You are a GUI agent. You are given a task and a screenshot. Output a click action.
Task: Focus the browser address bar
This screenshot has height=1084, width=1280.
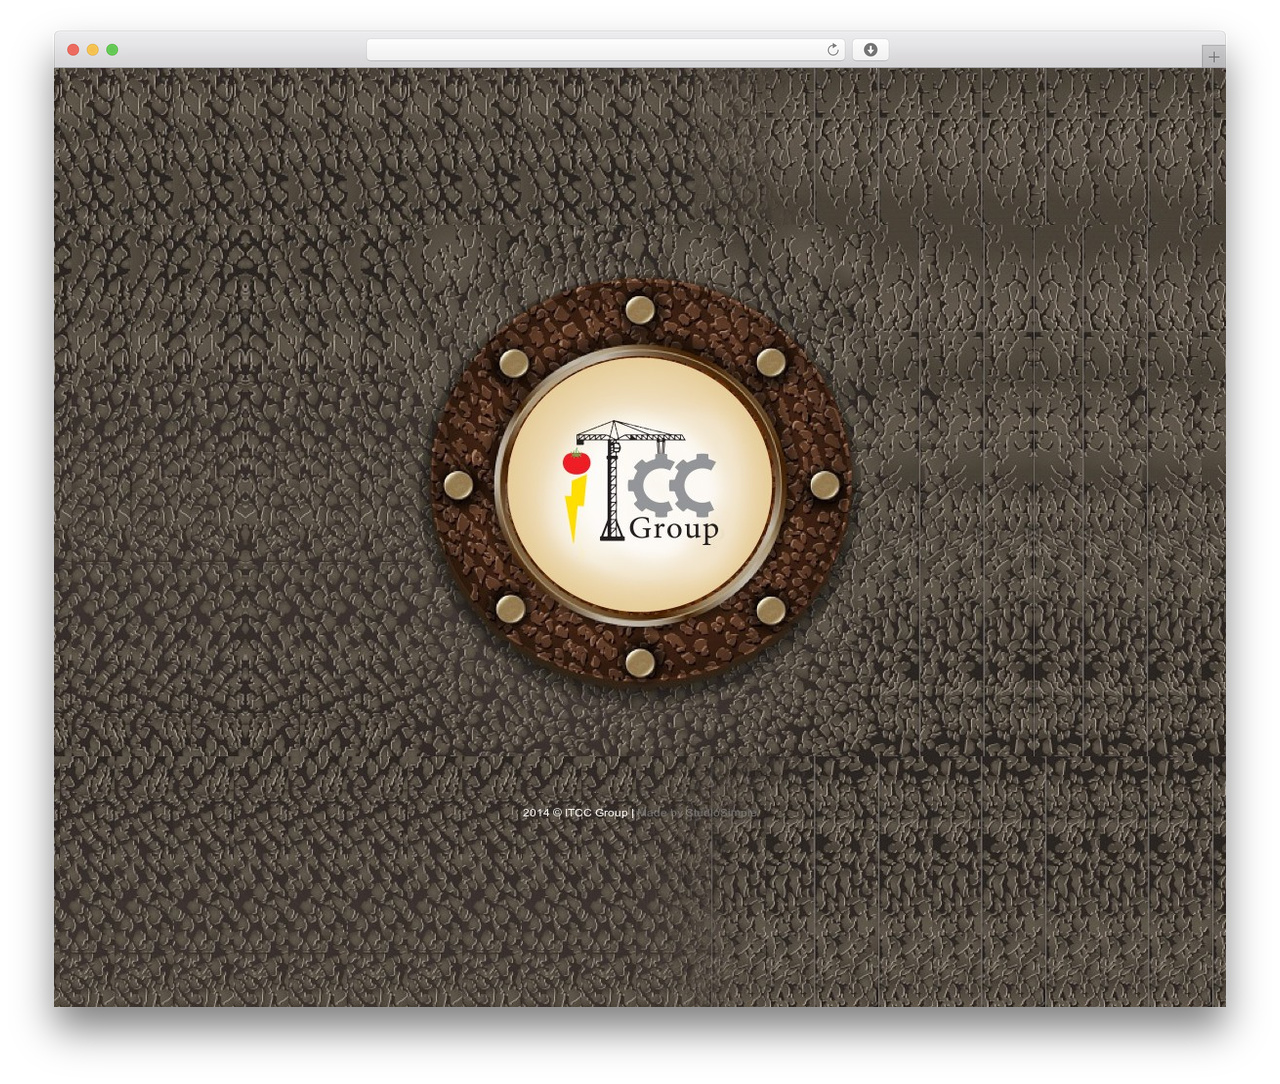click(x=605, y=50)
